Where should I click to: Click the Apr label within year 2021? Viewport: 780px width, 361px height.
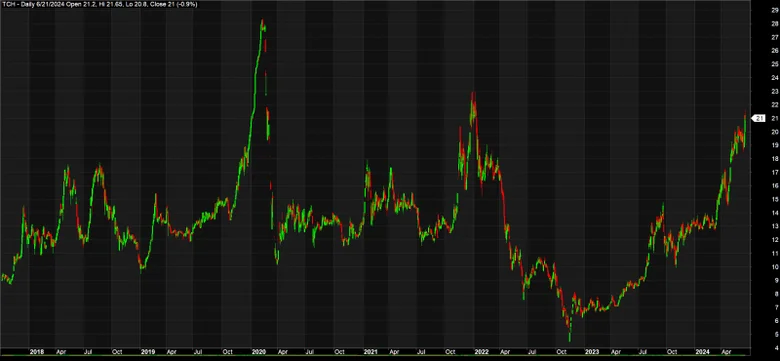(395, 352)
